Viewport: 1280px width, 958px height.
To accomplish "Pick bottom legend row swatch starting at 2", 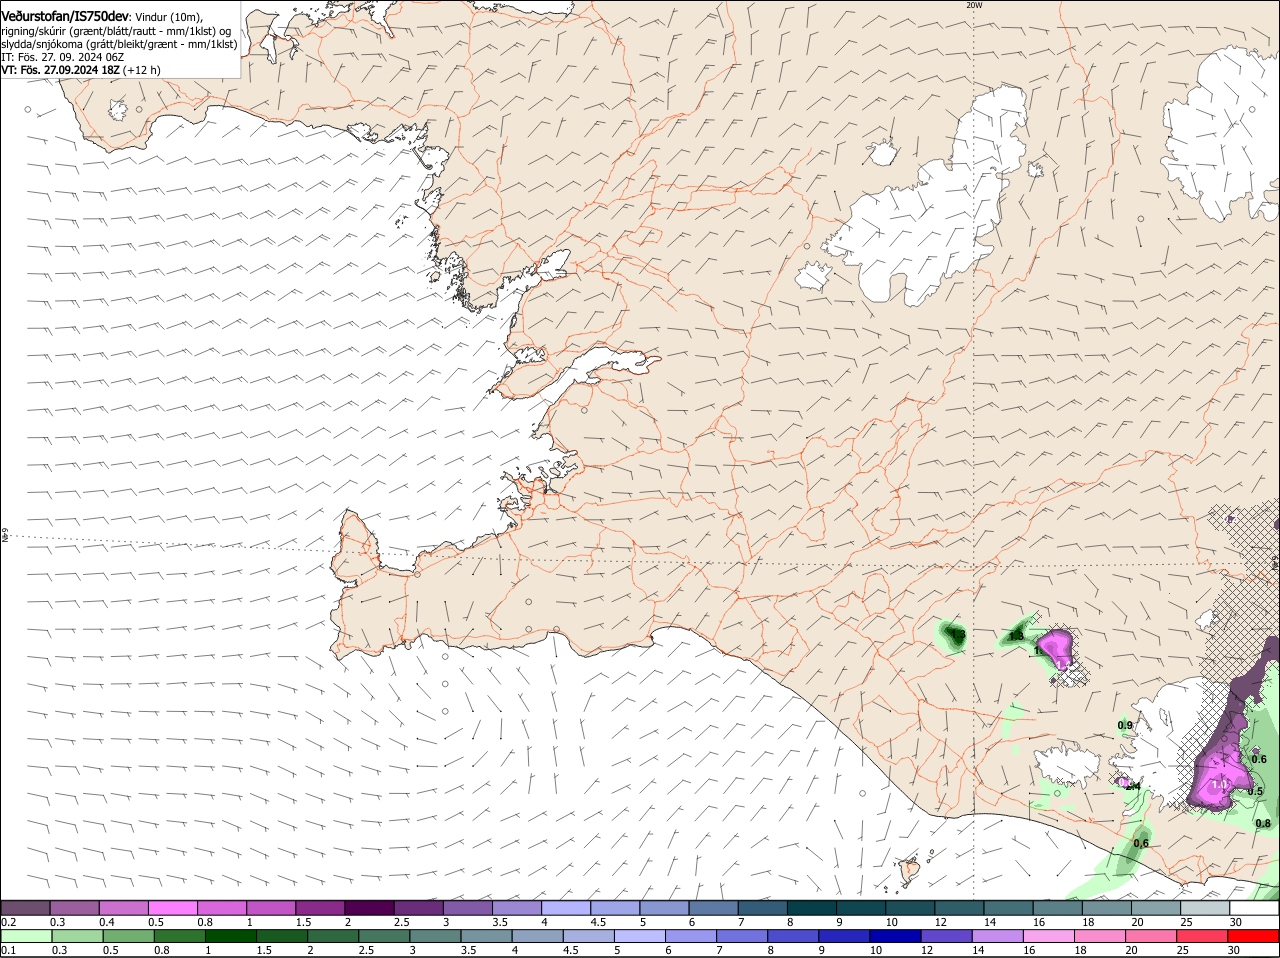I will click(x=333, y=936).
